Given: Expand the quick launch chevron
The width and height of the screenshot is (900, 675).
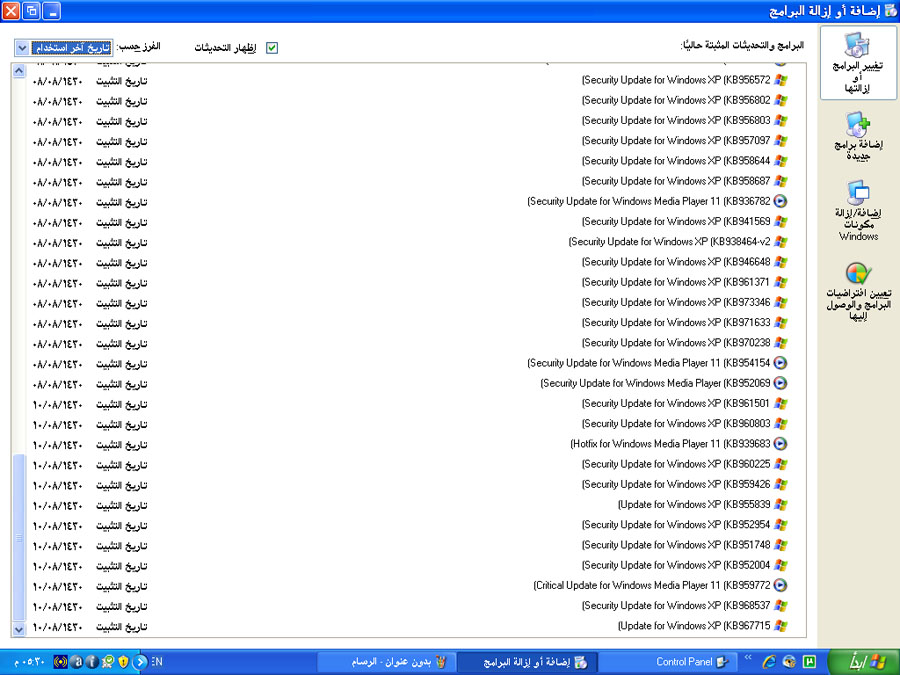Looking at the screenshot, I should (x=748, y=658).
